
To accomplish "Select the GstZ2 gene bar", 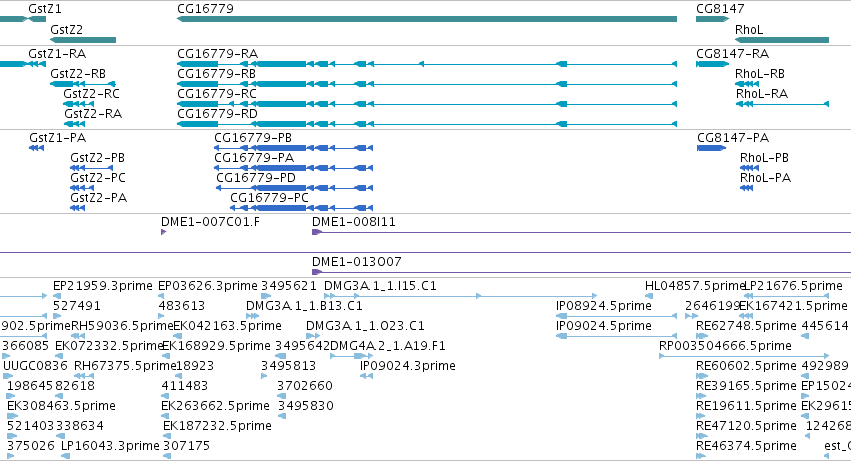I will (x=83, y=40).
